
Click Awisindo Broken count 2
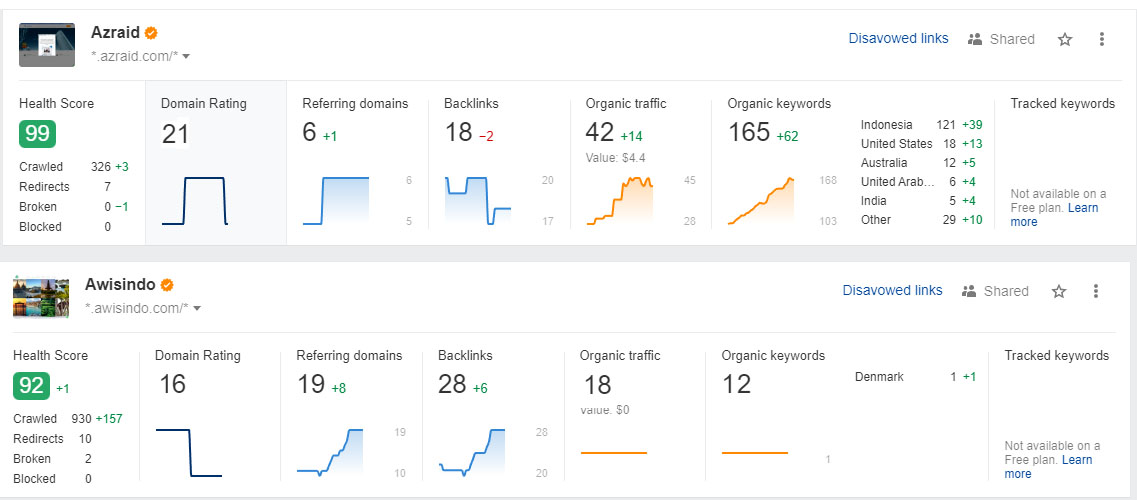[x=88, y=459]
